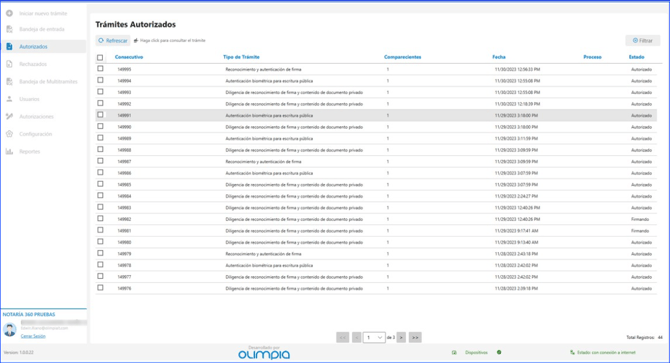
Task: Click Firmando status of row 149981
Action: click(x=640, y=231)
